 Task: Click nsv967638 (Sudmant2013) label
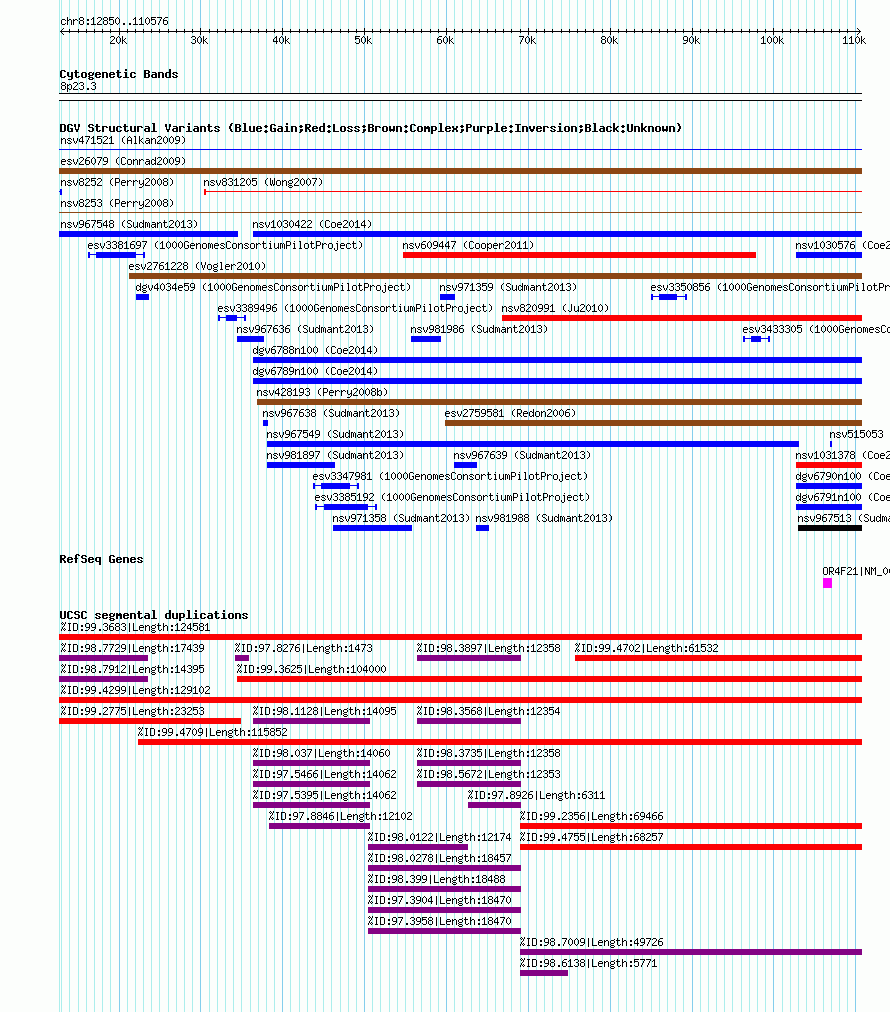(330, 413)
